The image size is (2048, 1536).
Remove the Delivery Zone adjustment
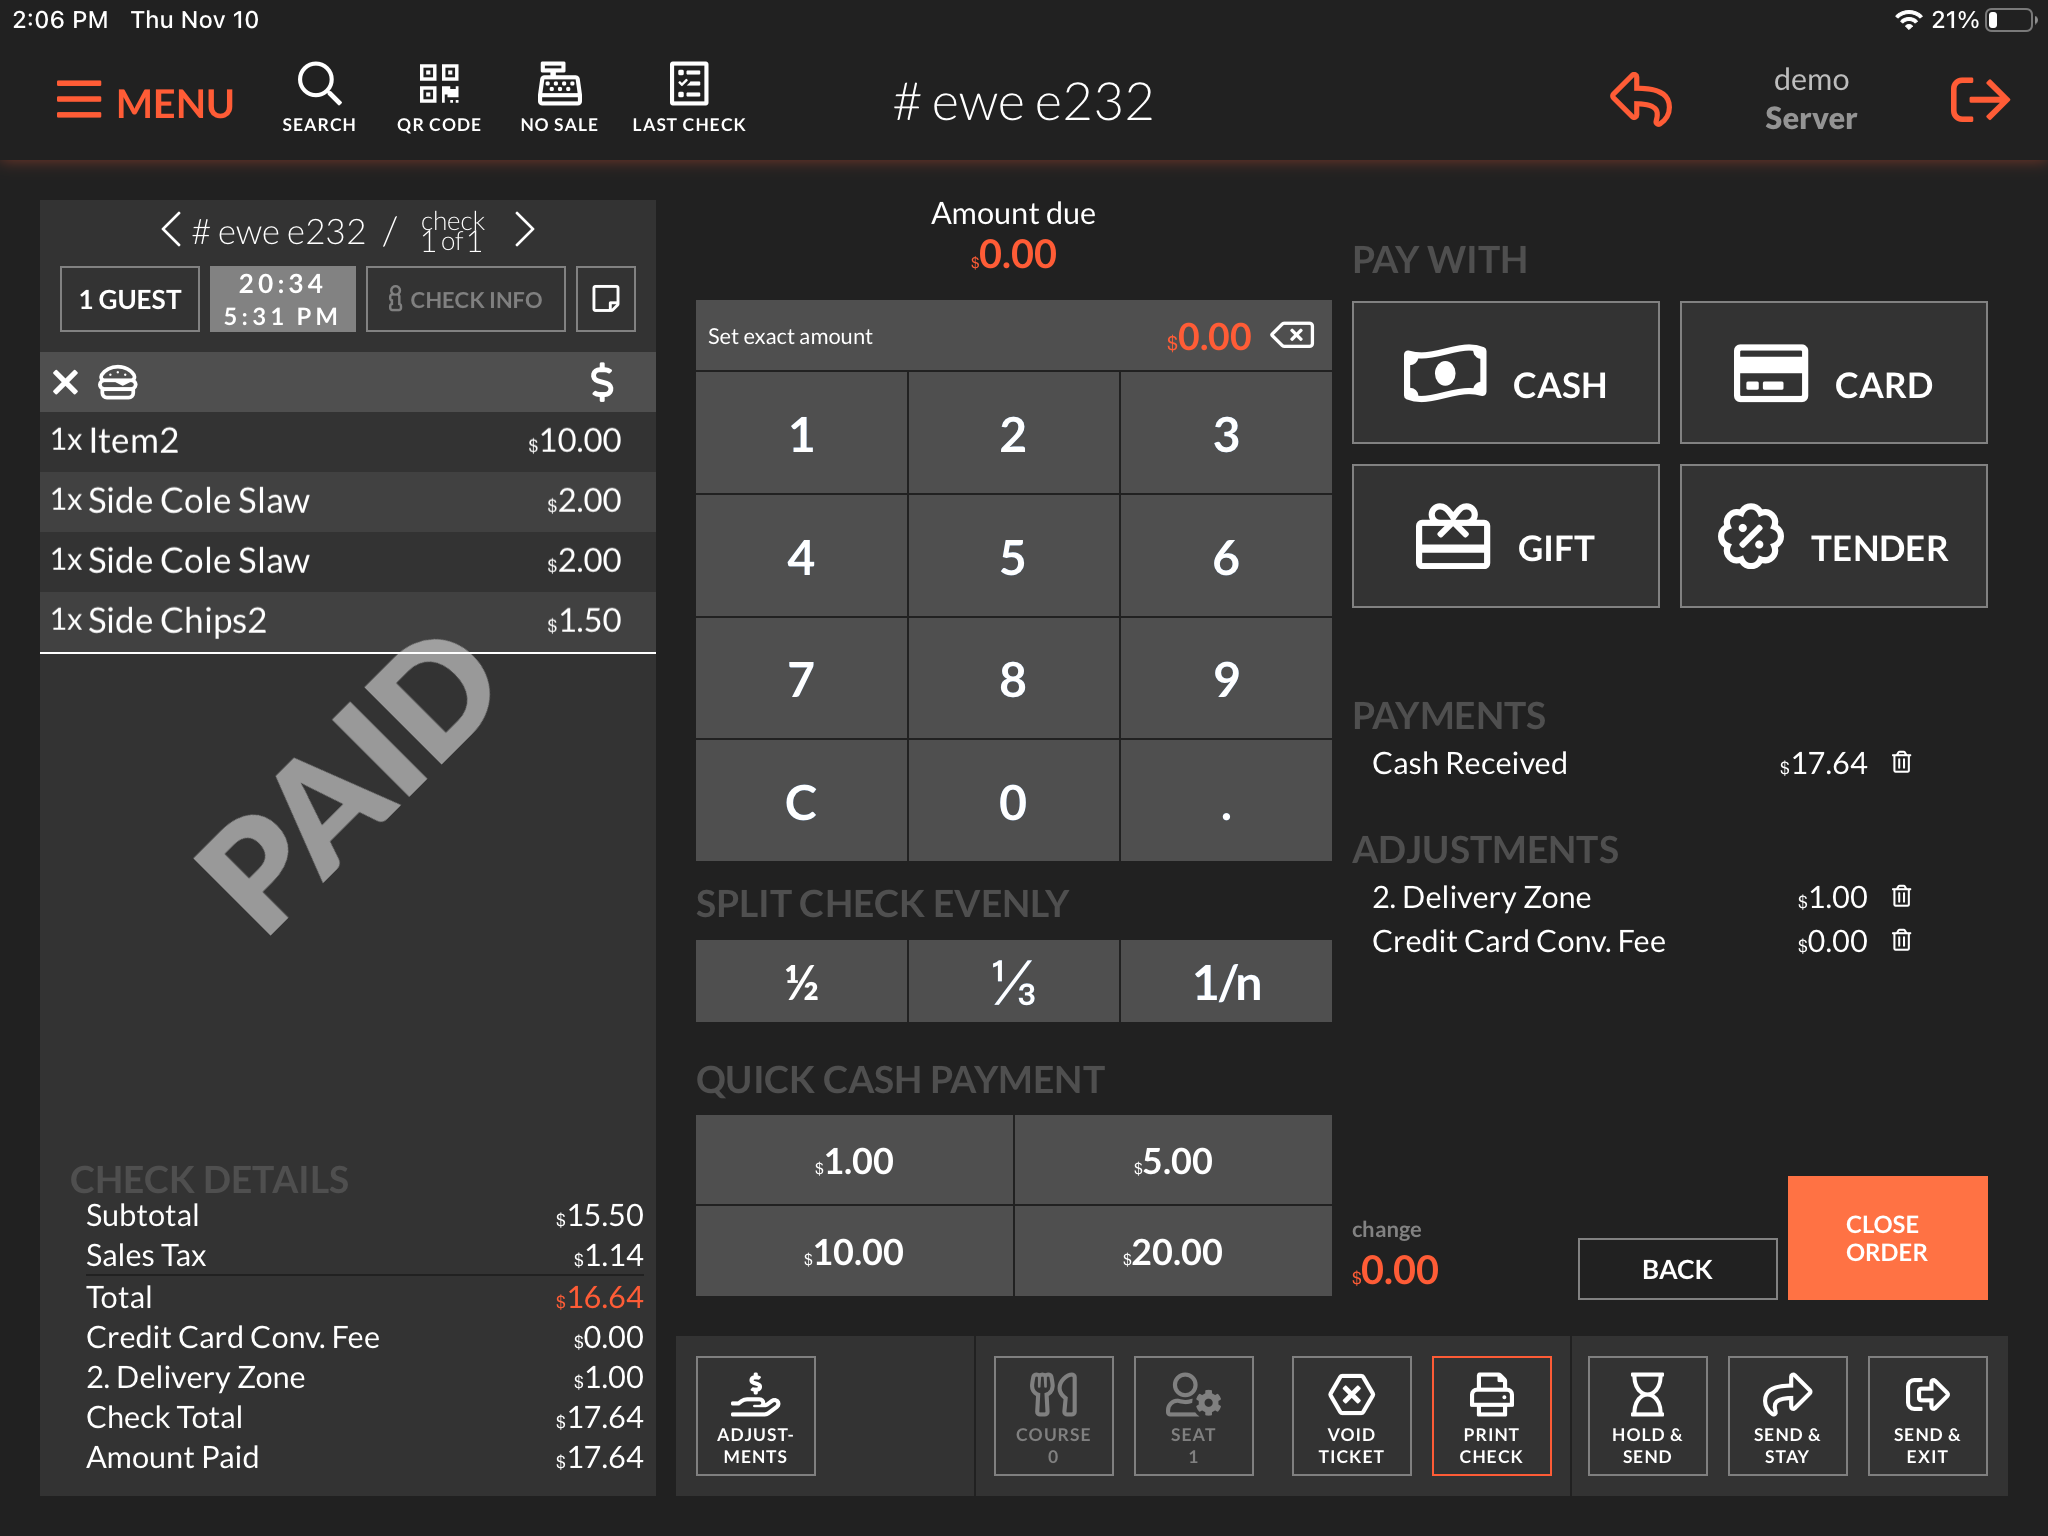pos(1901,897)
